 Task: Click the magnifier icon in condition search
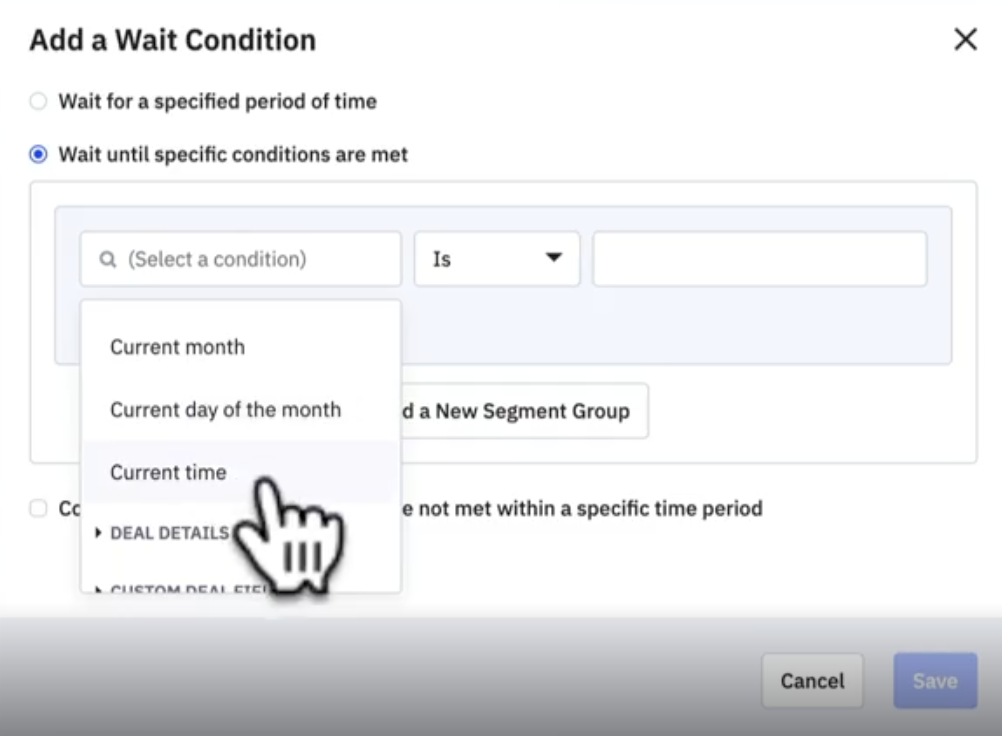pos(108,260)
